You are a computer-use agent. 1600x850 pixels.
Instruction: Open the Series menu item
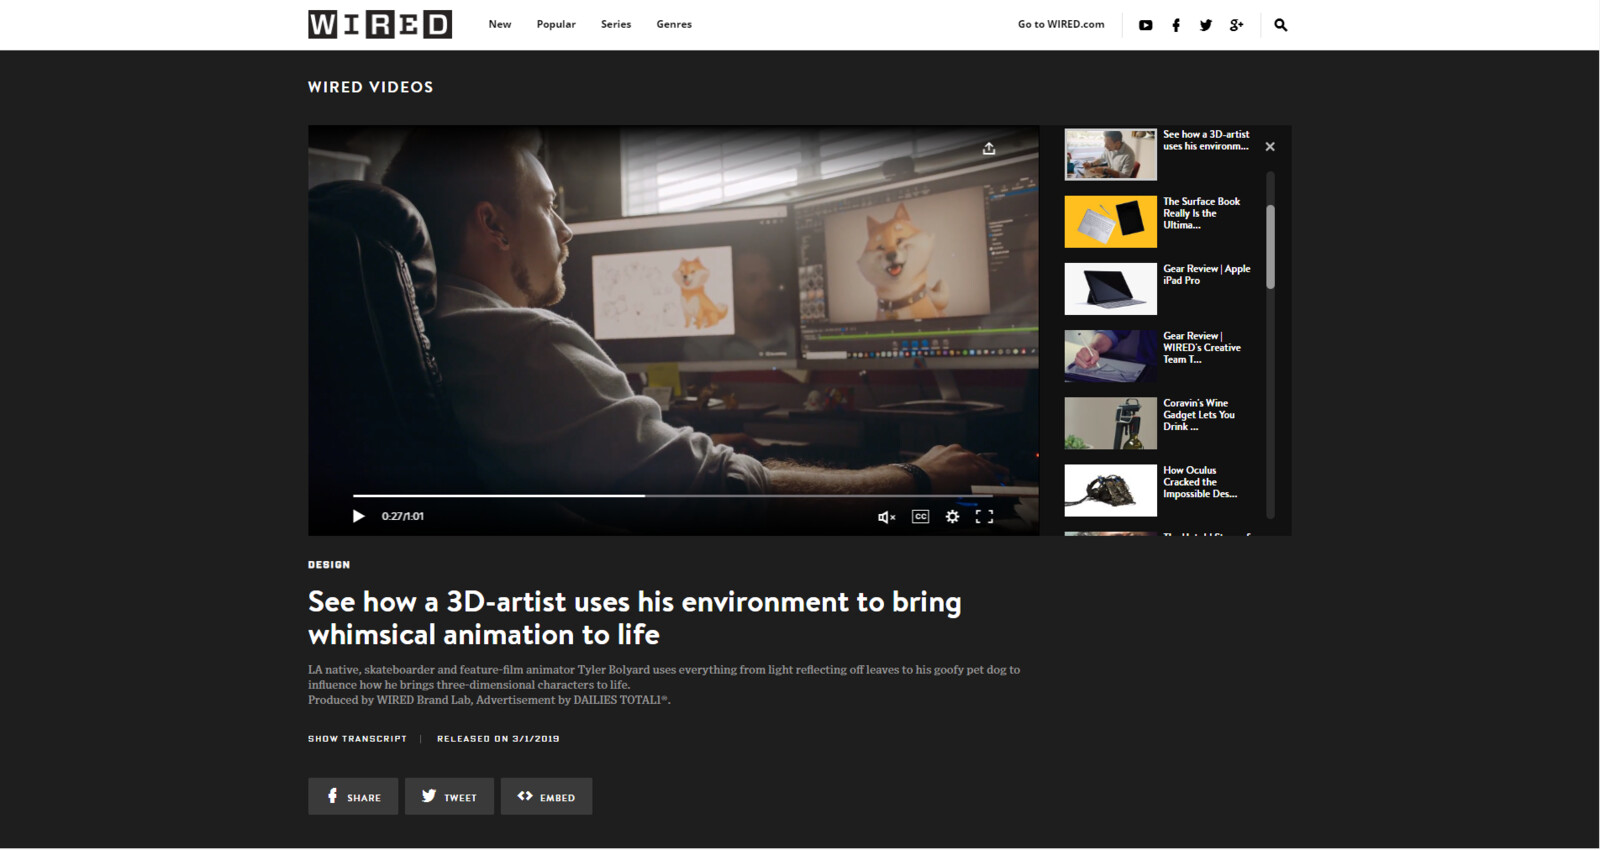[616, 24]
